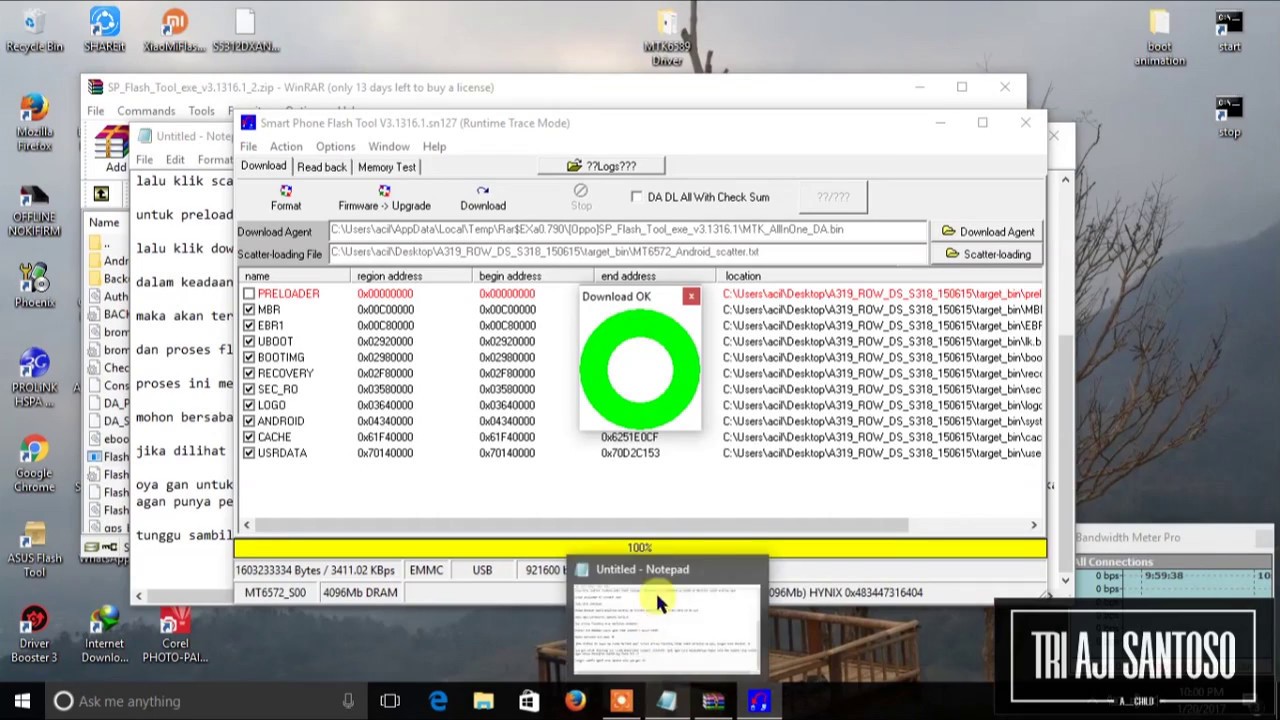Open the Driver Booster 3 desktop icon
Image resolution: width=1280 pixels, height=720 pixels.
pos(33,634)
